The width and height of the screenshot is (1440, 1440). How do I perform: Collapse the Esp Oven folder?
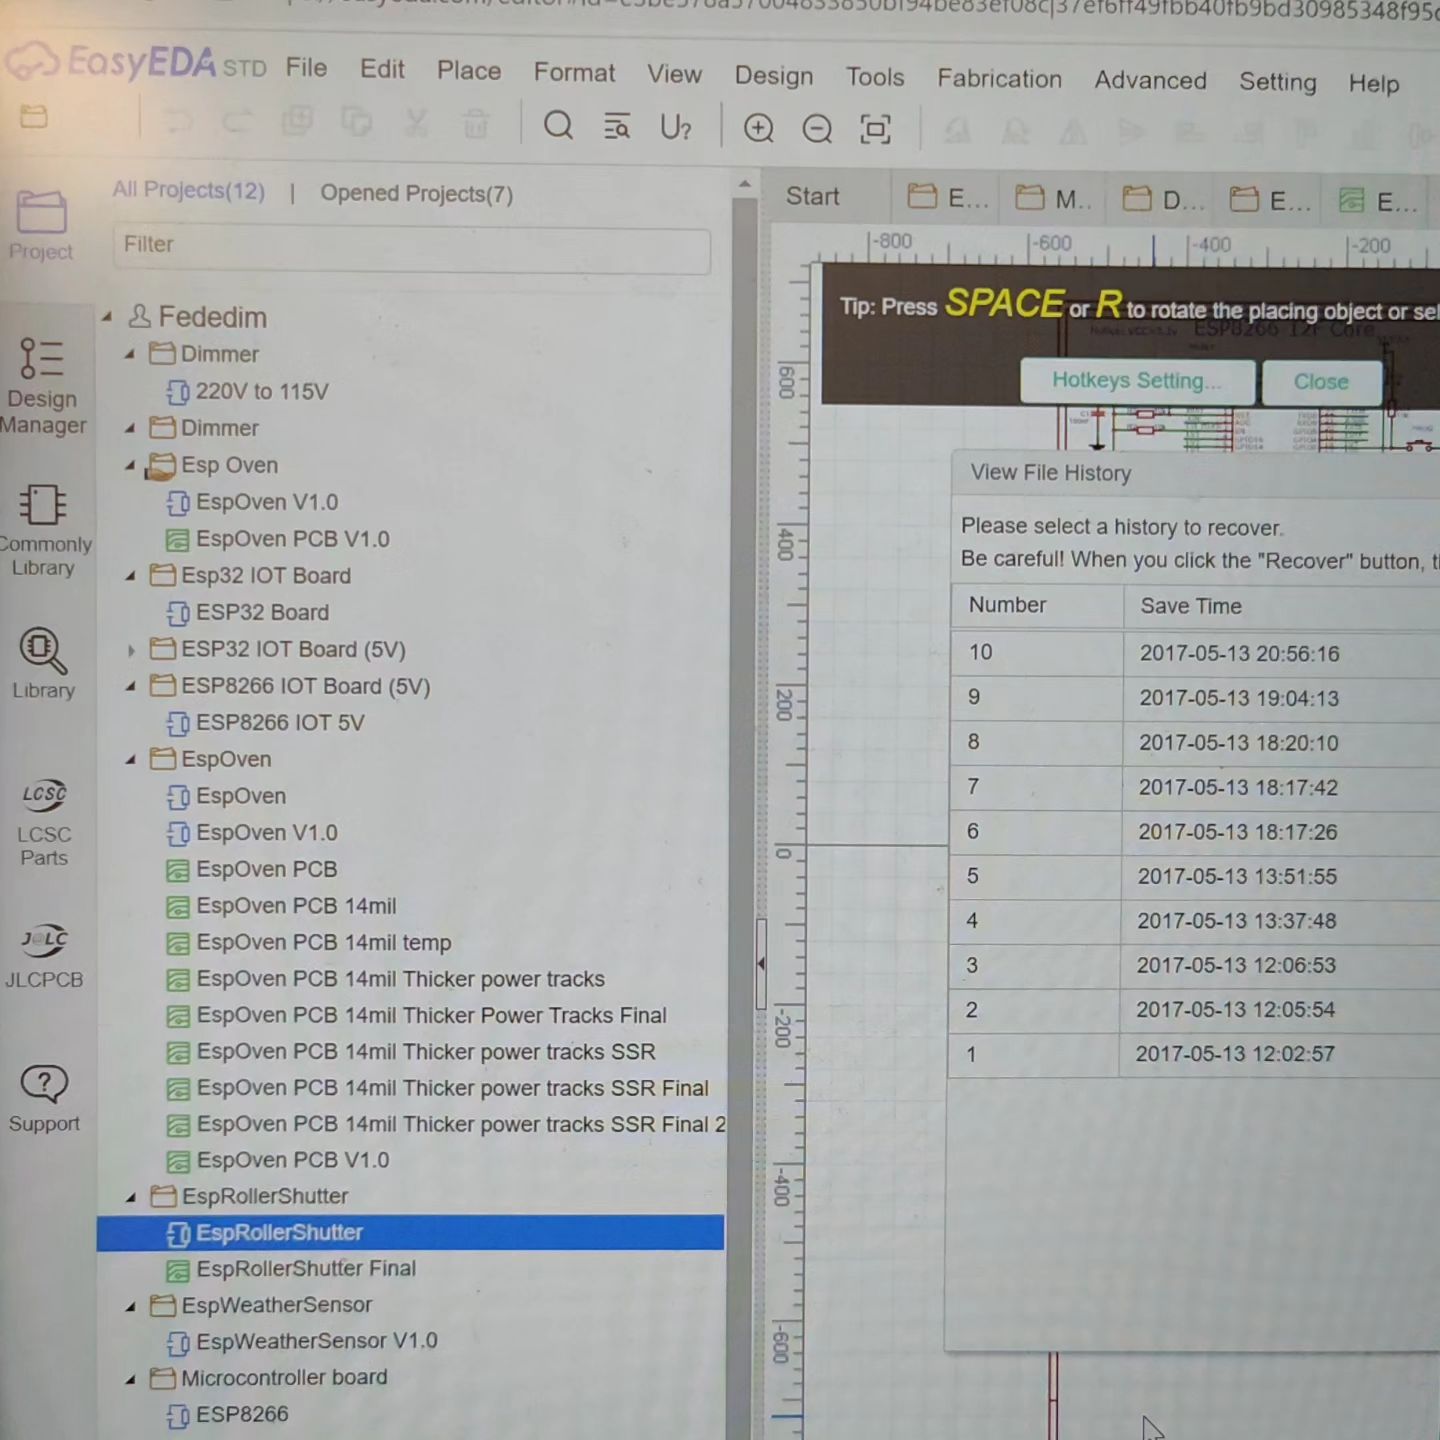coord(130,465)
